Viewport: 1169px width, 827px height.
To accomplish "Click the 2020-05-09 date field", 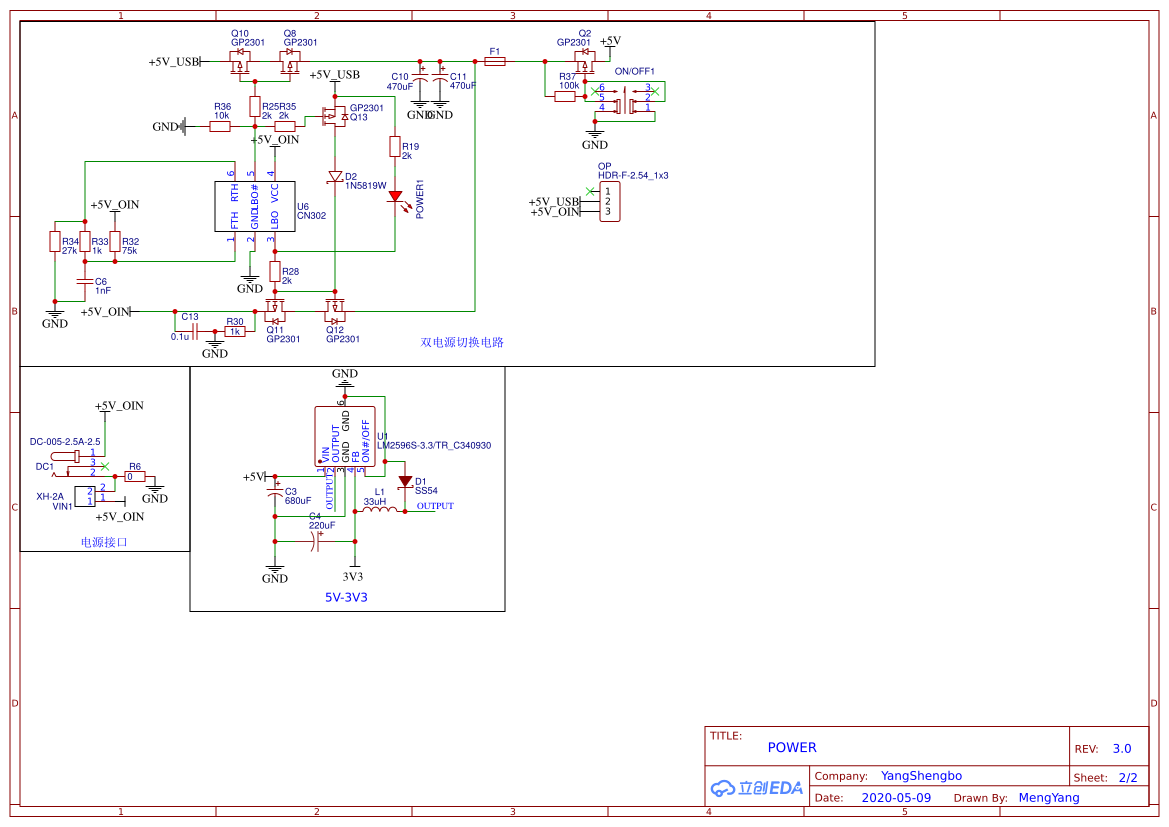I will [896, 797].
